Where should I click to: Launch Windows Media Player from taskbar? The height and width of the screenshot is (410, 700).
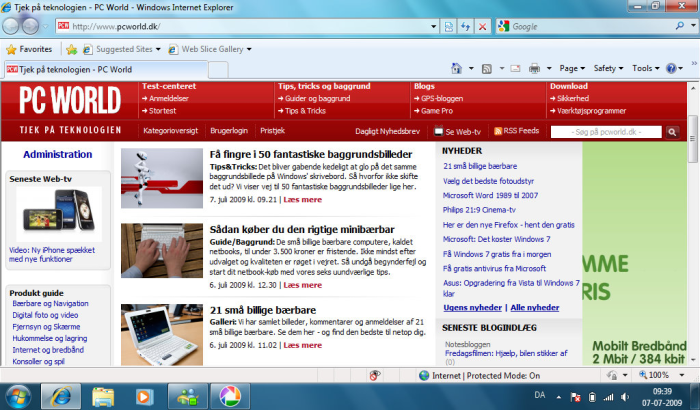click(x=144, y=397)
